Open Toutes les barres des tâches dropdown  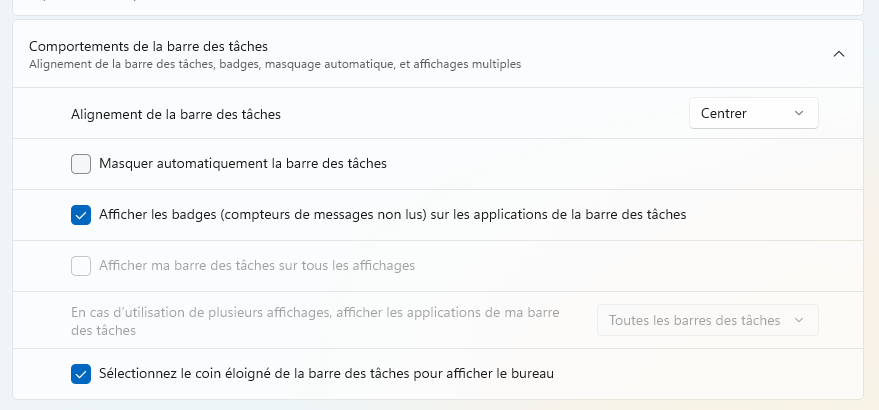(x=707, y=320)
